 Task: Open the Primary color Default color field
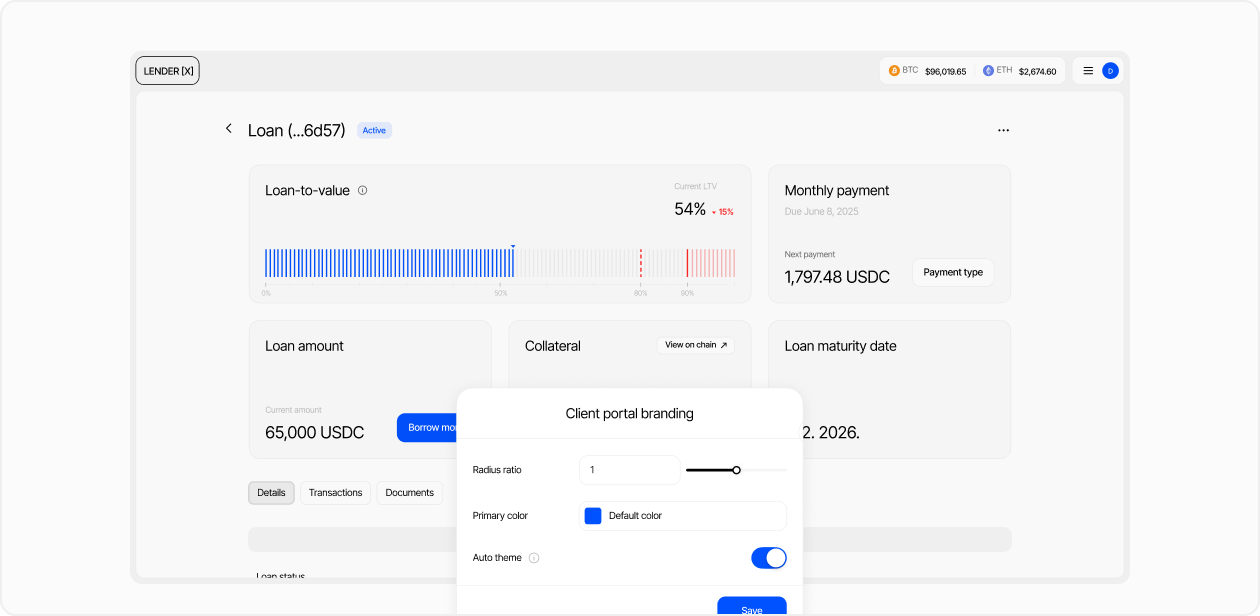(x=683, y=516)
